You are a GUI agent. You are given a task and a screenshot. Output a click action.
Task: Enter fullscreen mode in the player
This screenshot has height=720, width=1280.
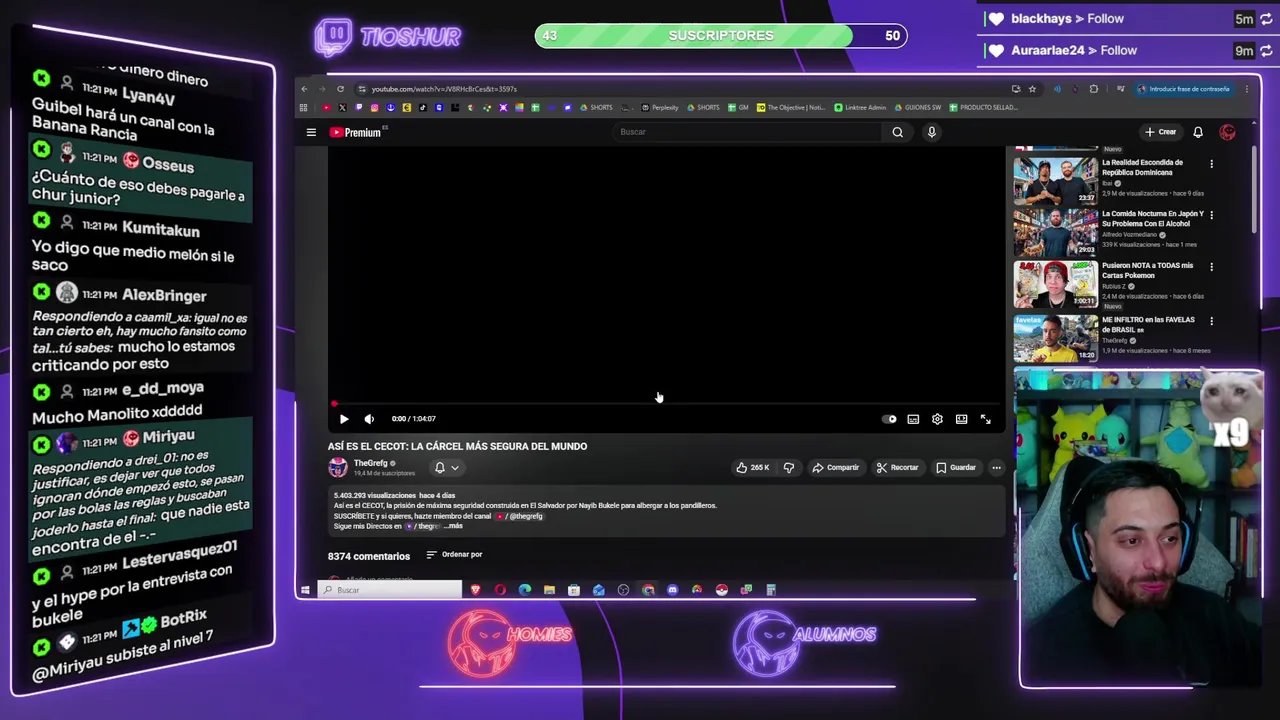985,419
